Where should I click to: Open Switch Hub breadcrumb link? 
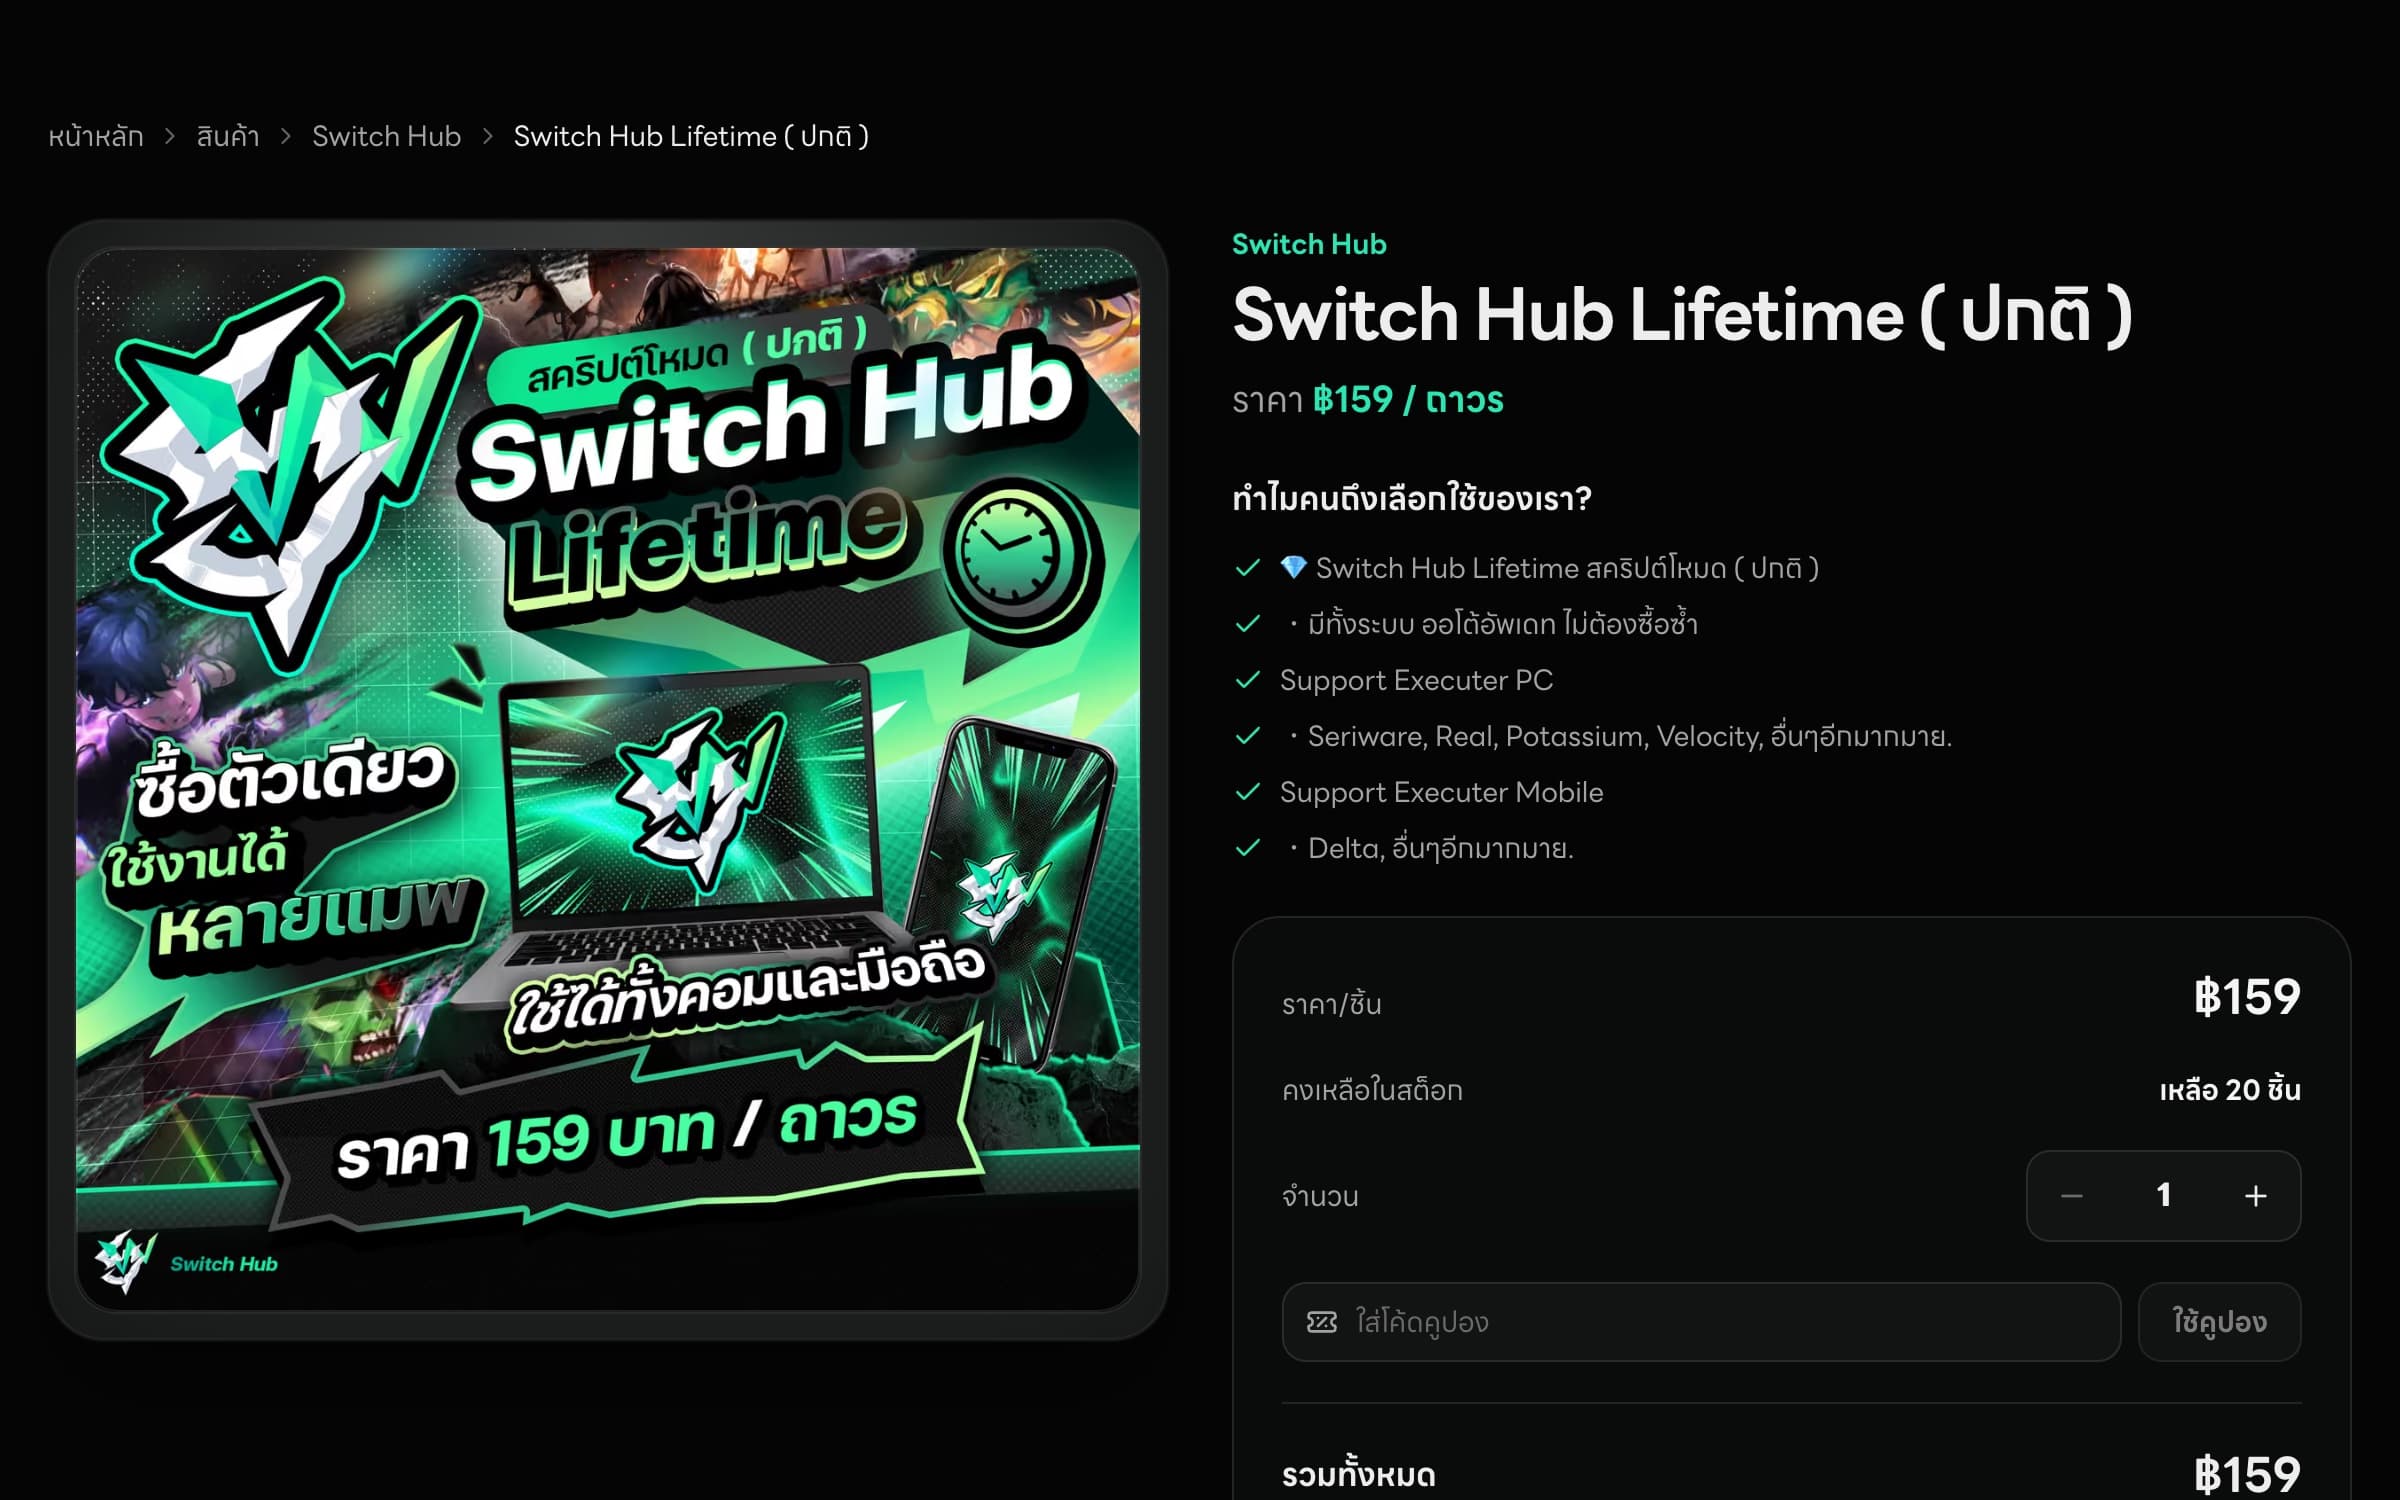pyautogui.click(x=386, y=136)
